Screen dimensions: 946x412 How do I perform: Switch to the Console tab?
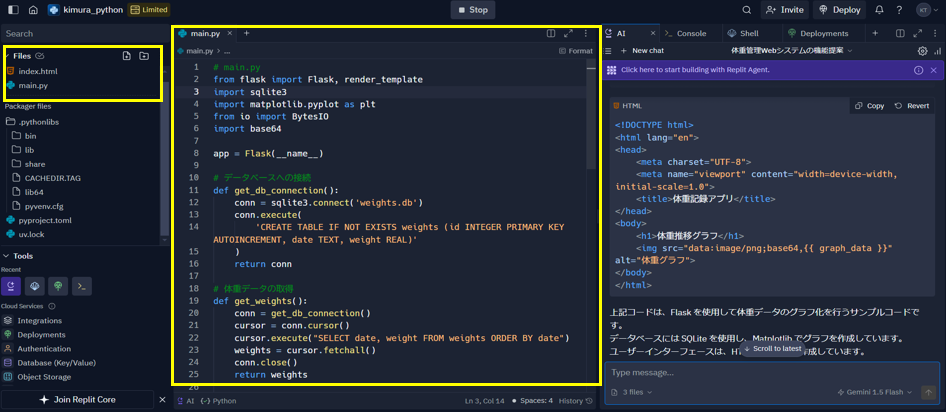(x=684, y=34)
